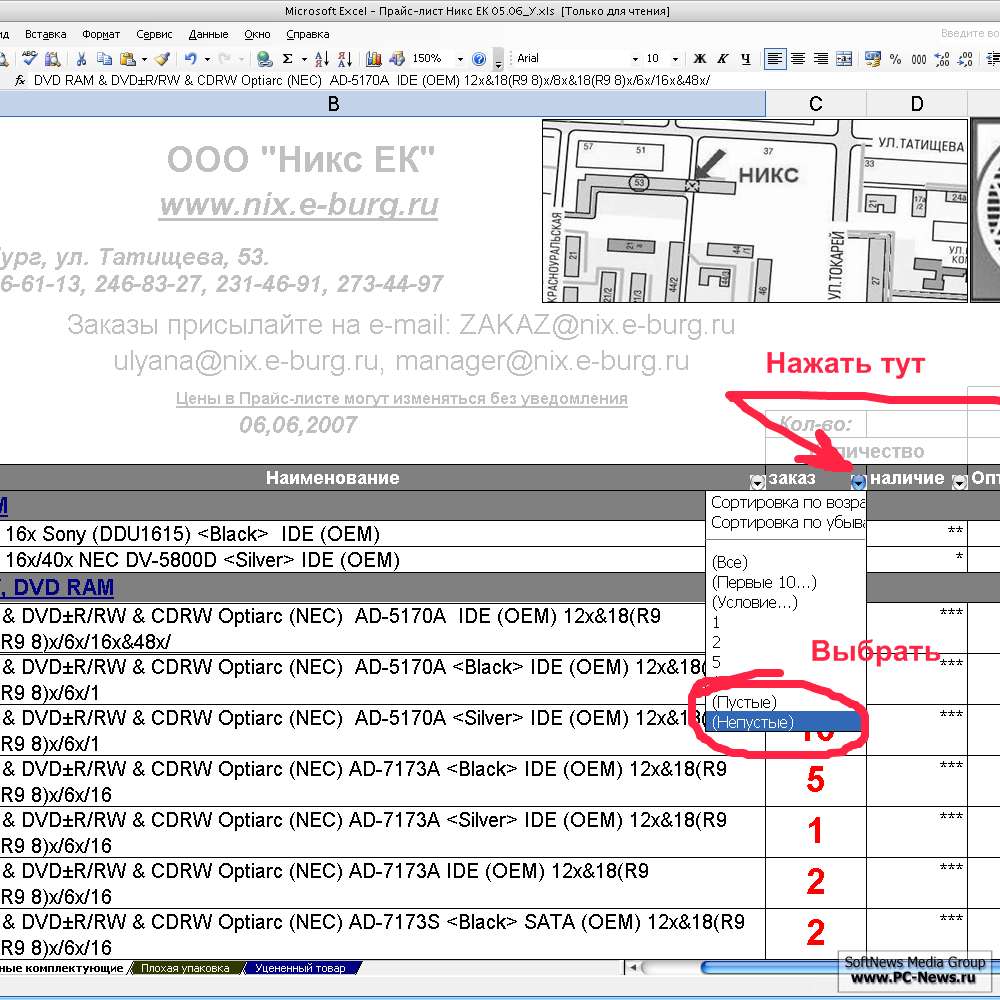
Task: Undo the last action
Action: click(191, 59)
